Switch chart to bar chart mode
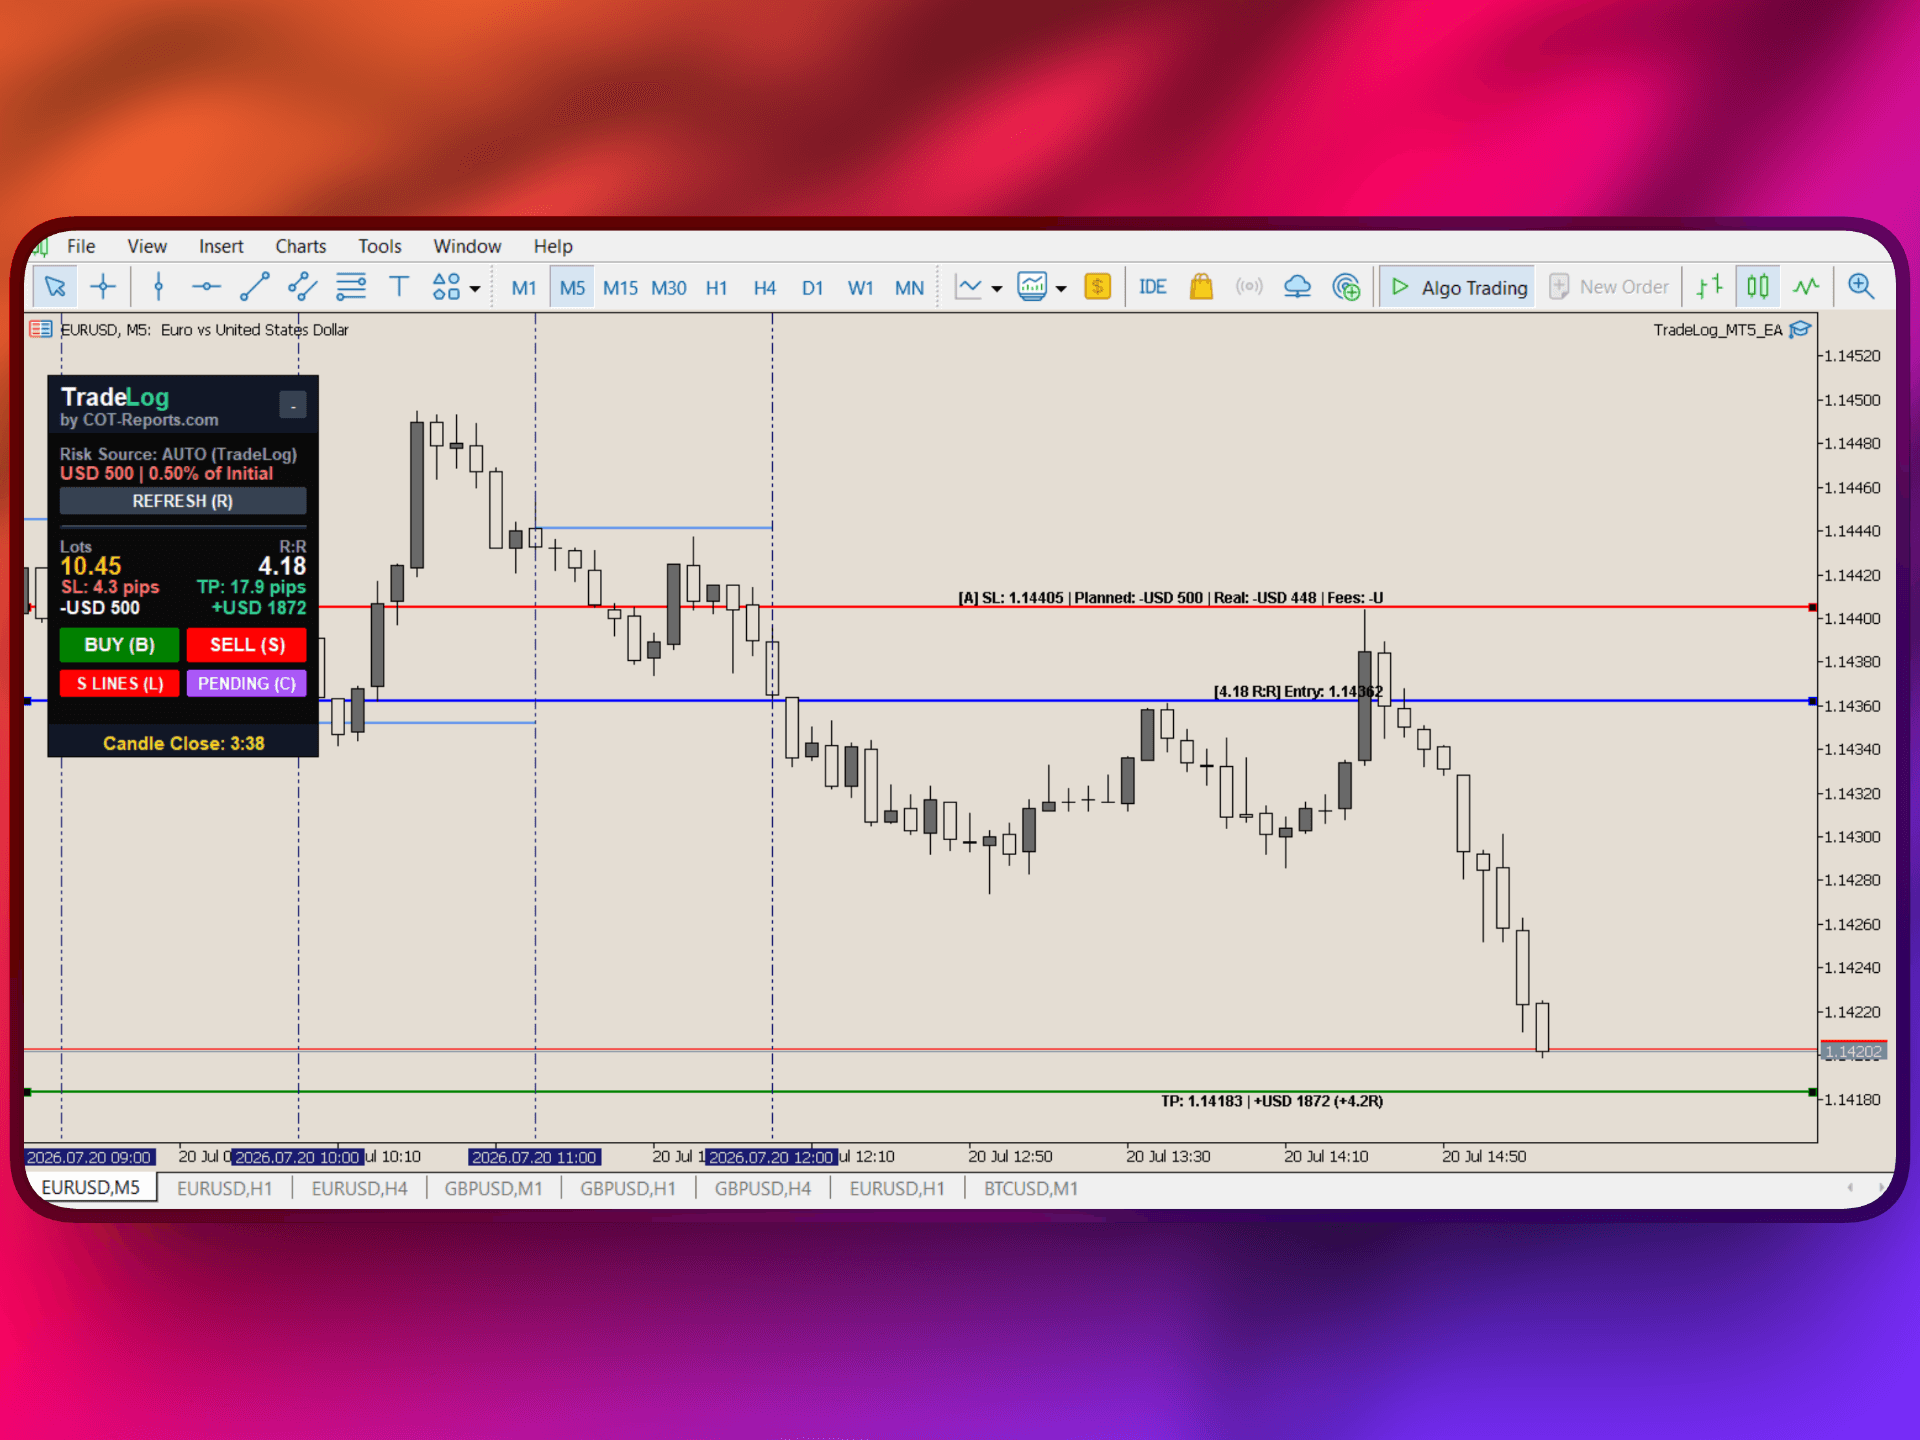1920x1440 pixels. click(x=1709, y=288)
